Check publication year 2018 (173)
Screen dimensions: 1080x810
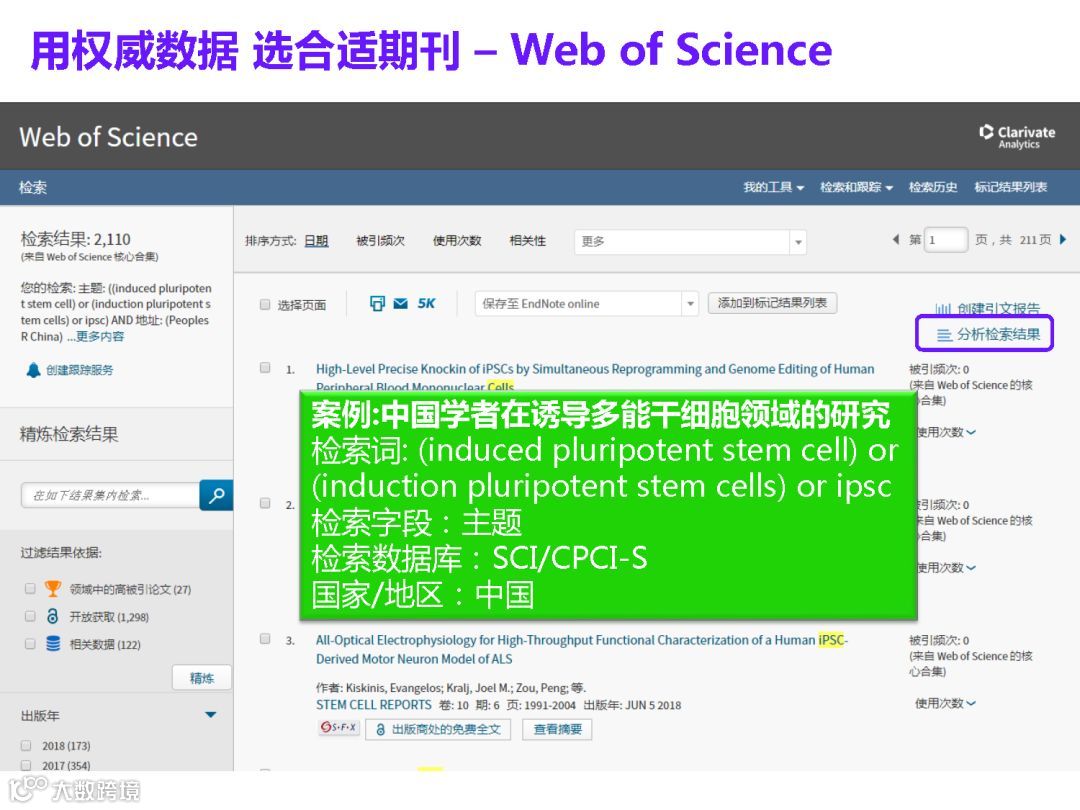click(x=26, y=745)
